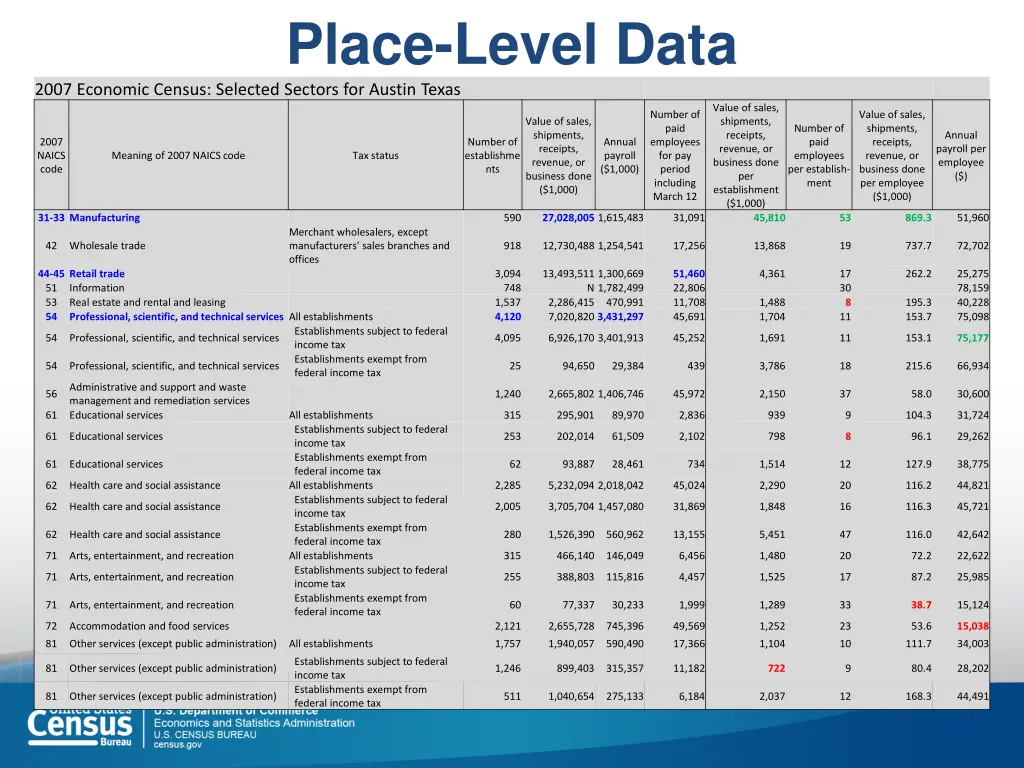Click the Other services value 1,040,654
This screenshot has height=768, width=1024.
571,696
